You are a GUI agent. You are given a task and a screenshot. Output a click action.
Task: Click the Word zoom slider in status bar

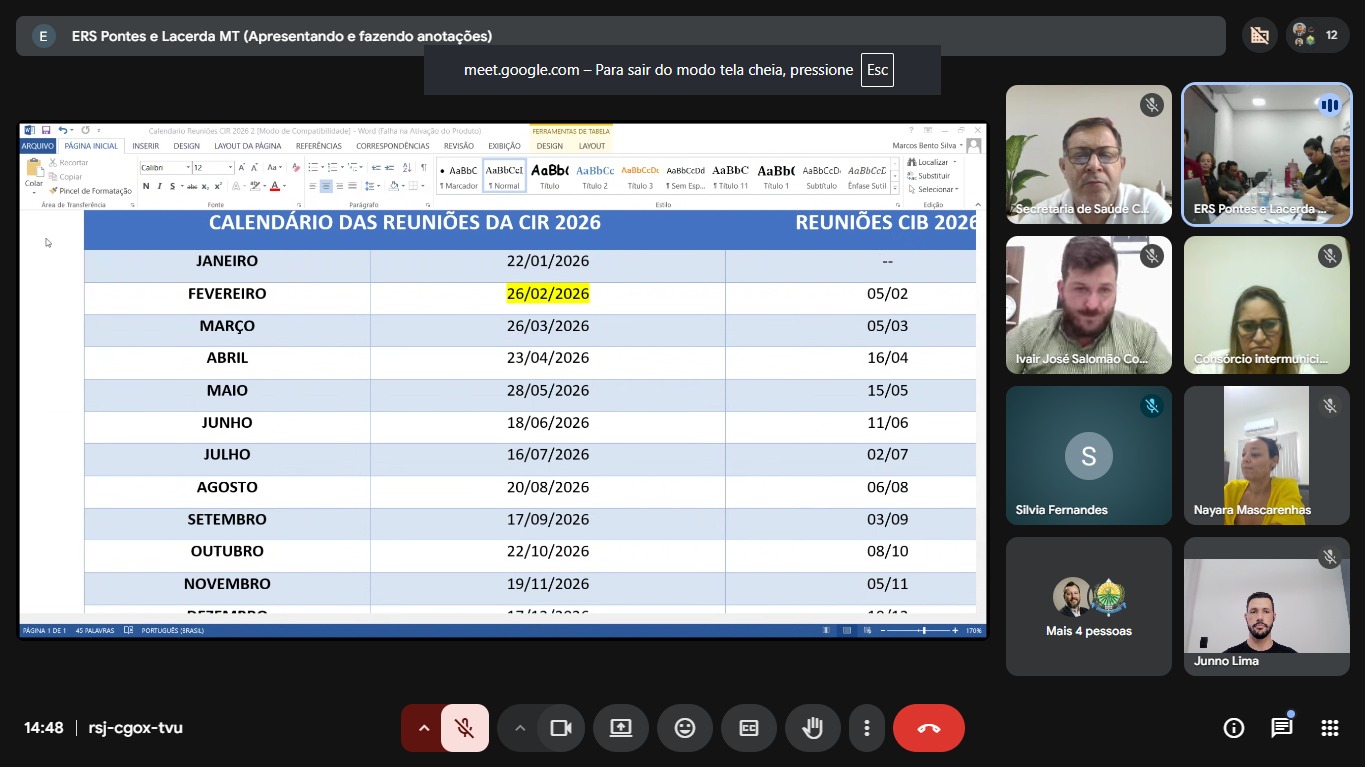tap(923, 631)
